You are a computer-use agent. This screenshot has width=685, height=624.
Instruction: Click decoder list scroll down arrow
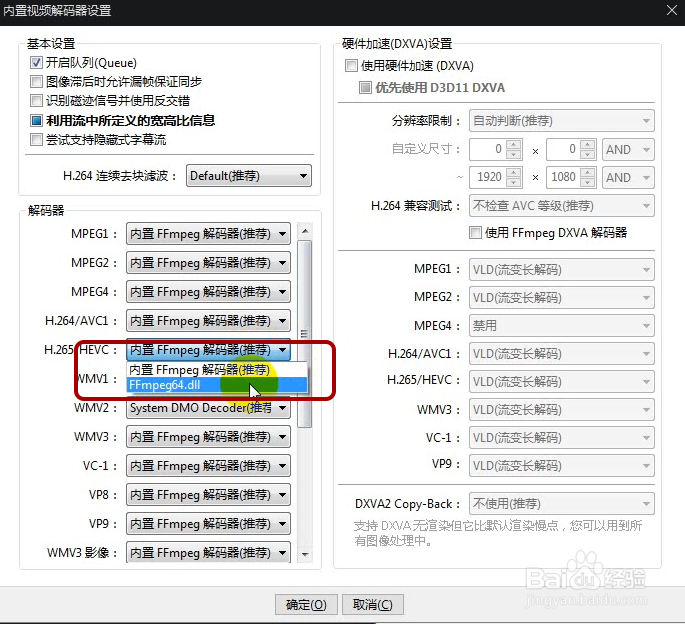point(305,555)
